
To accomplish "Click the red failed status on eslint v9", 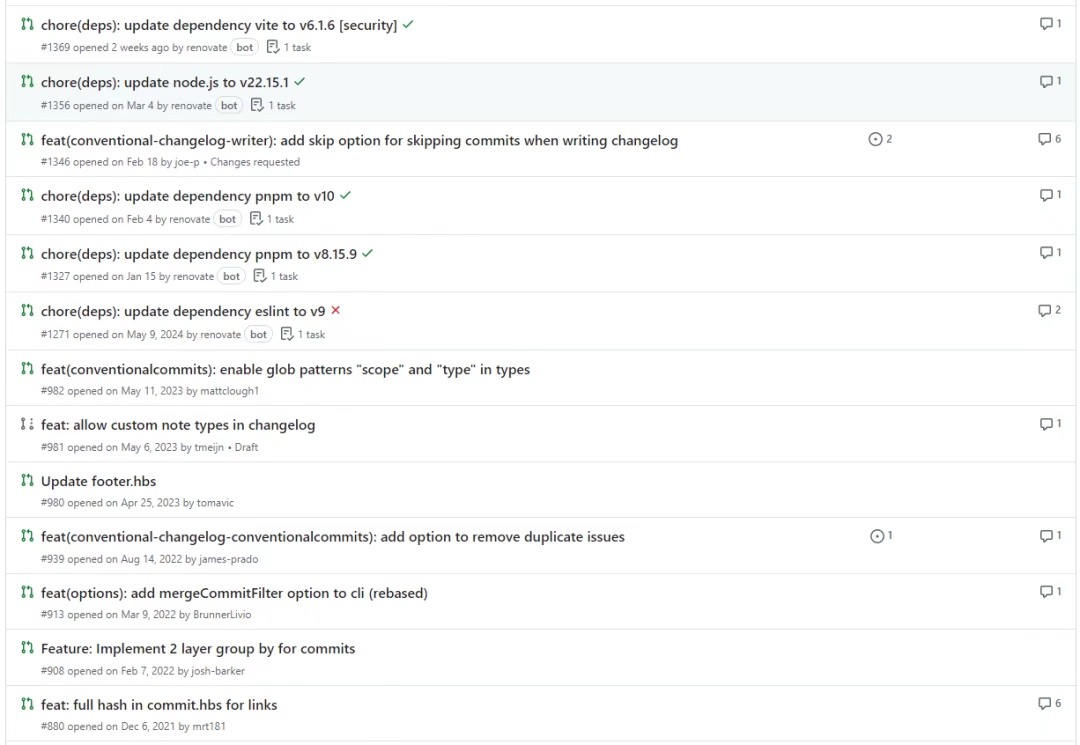I will [x=335, y=311].
